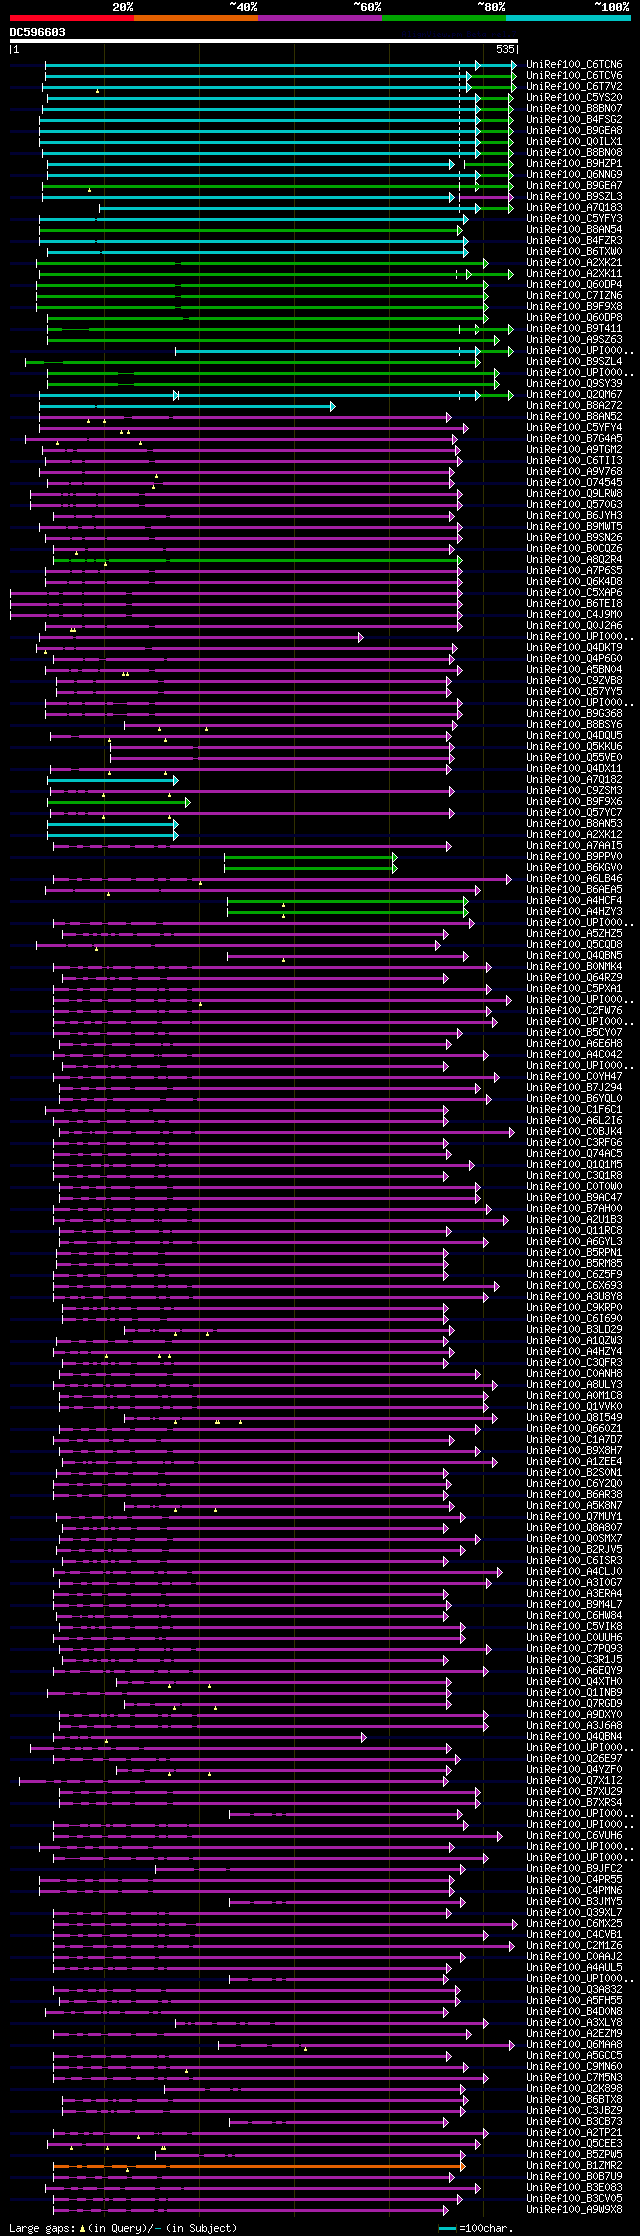The width and height of the screenshot is (640, 2236).
Task: Select hit label UniRef100_A5ZHZ5
Action: 574,934
